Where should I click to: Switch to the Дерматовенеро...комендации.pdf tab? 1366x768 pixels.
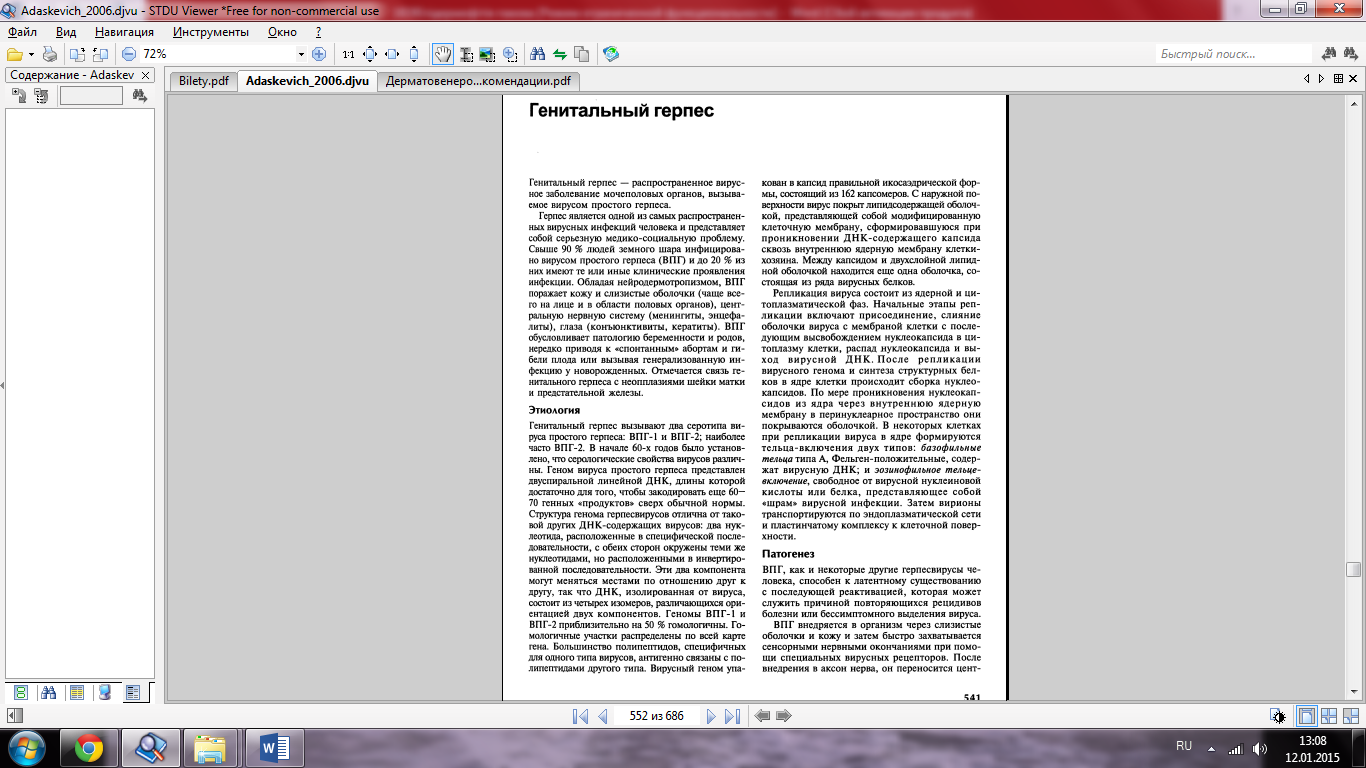(478, 81)
